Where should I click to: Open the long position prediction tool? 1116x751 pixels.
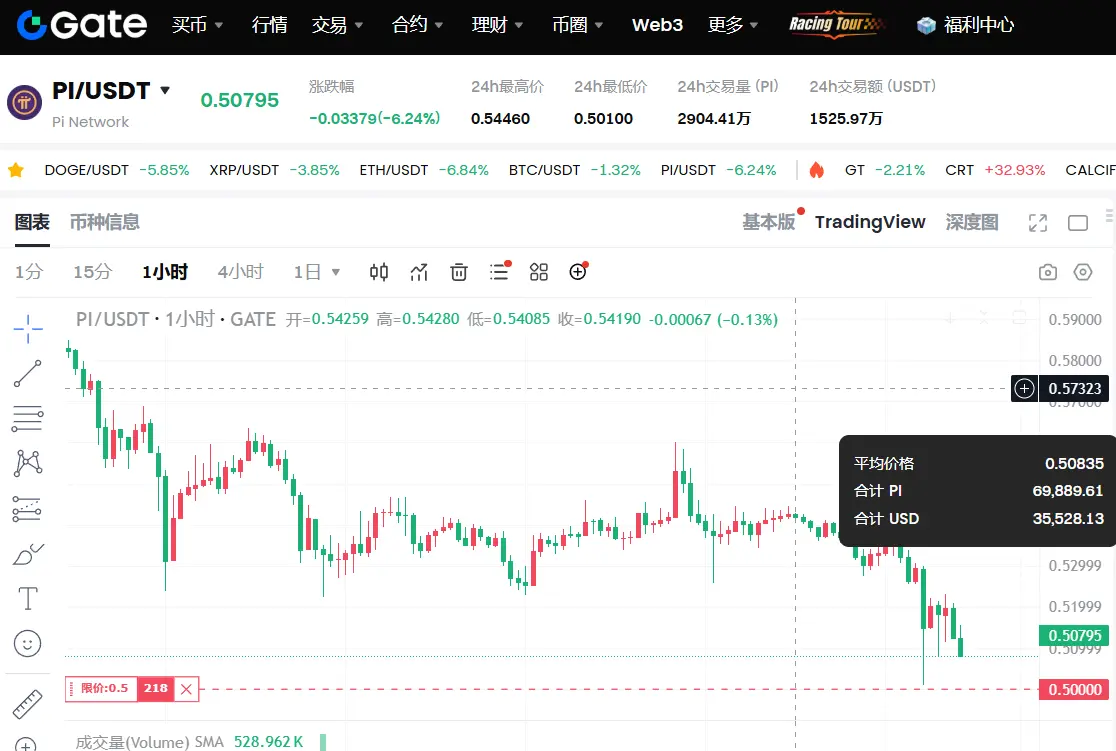(28, 509)
